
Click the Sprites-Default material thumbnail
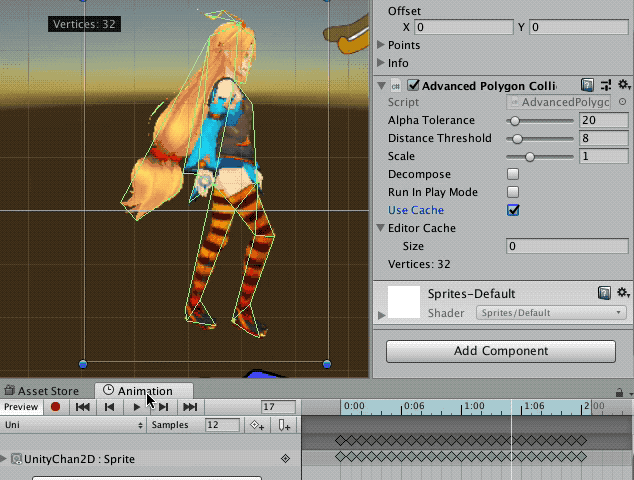(x=404, y=302)
